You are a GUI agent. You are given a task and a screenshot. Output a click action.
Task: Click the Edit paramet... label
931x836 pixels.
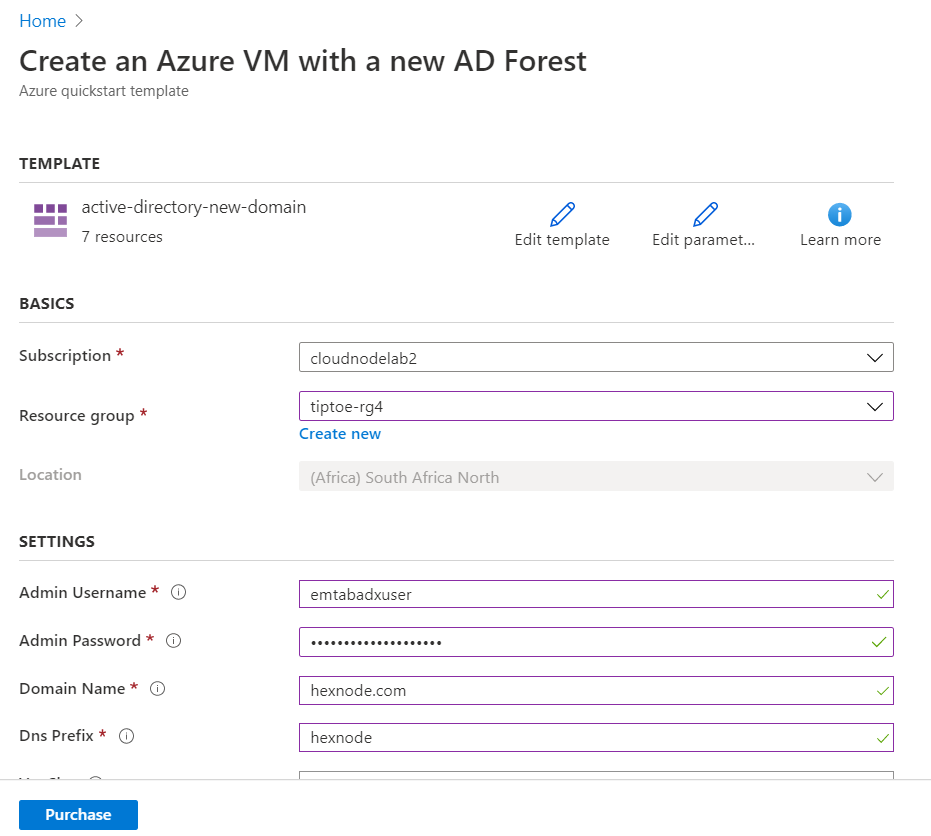[703, 240]
